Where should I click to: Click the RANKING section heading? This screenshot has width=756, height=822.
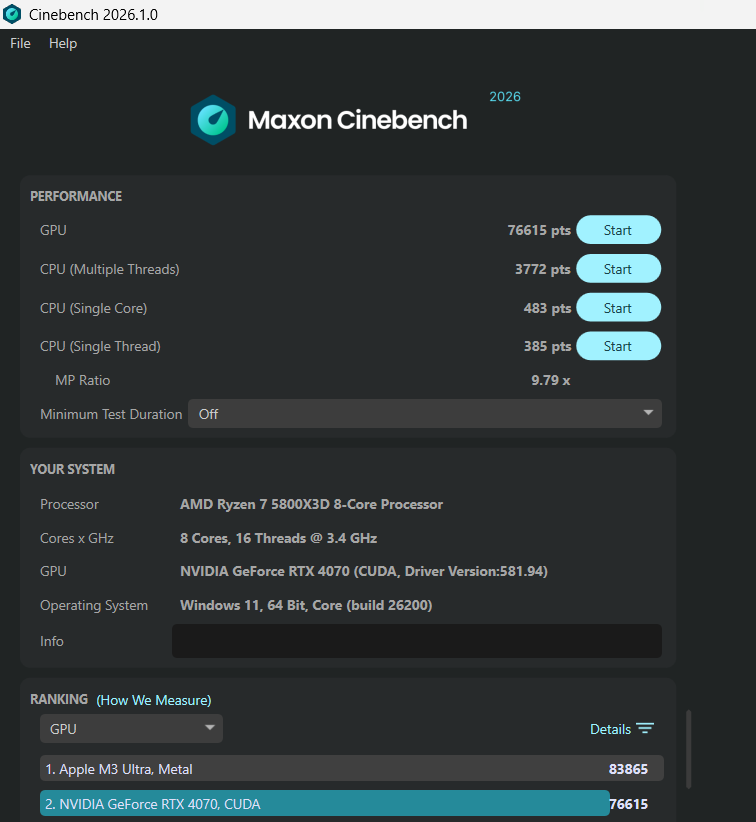pyautogui.click(x=59, y=699)
